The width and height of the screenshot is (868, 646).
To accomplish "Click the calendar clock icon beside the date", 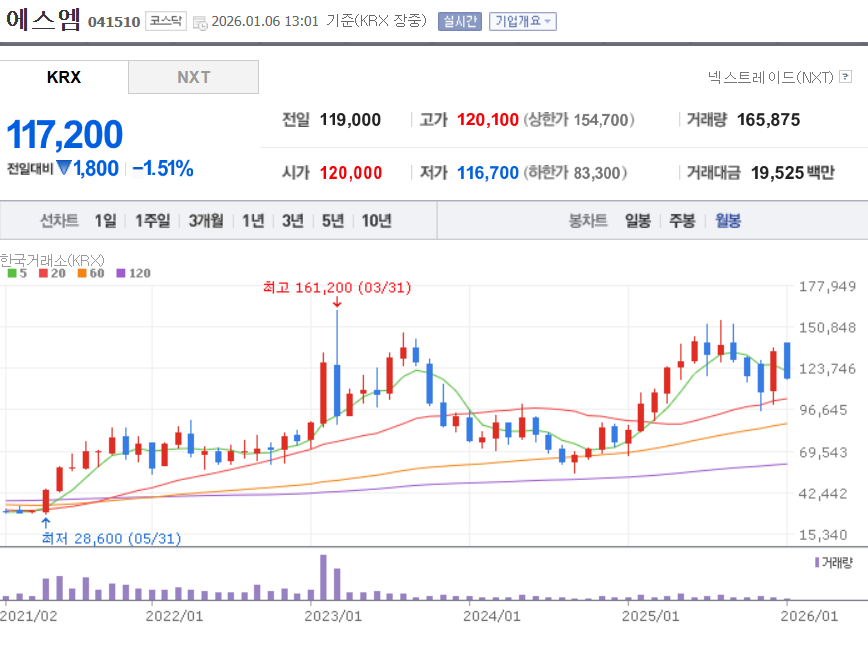I will tap(200, 23).
